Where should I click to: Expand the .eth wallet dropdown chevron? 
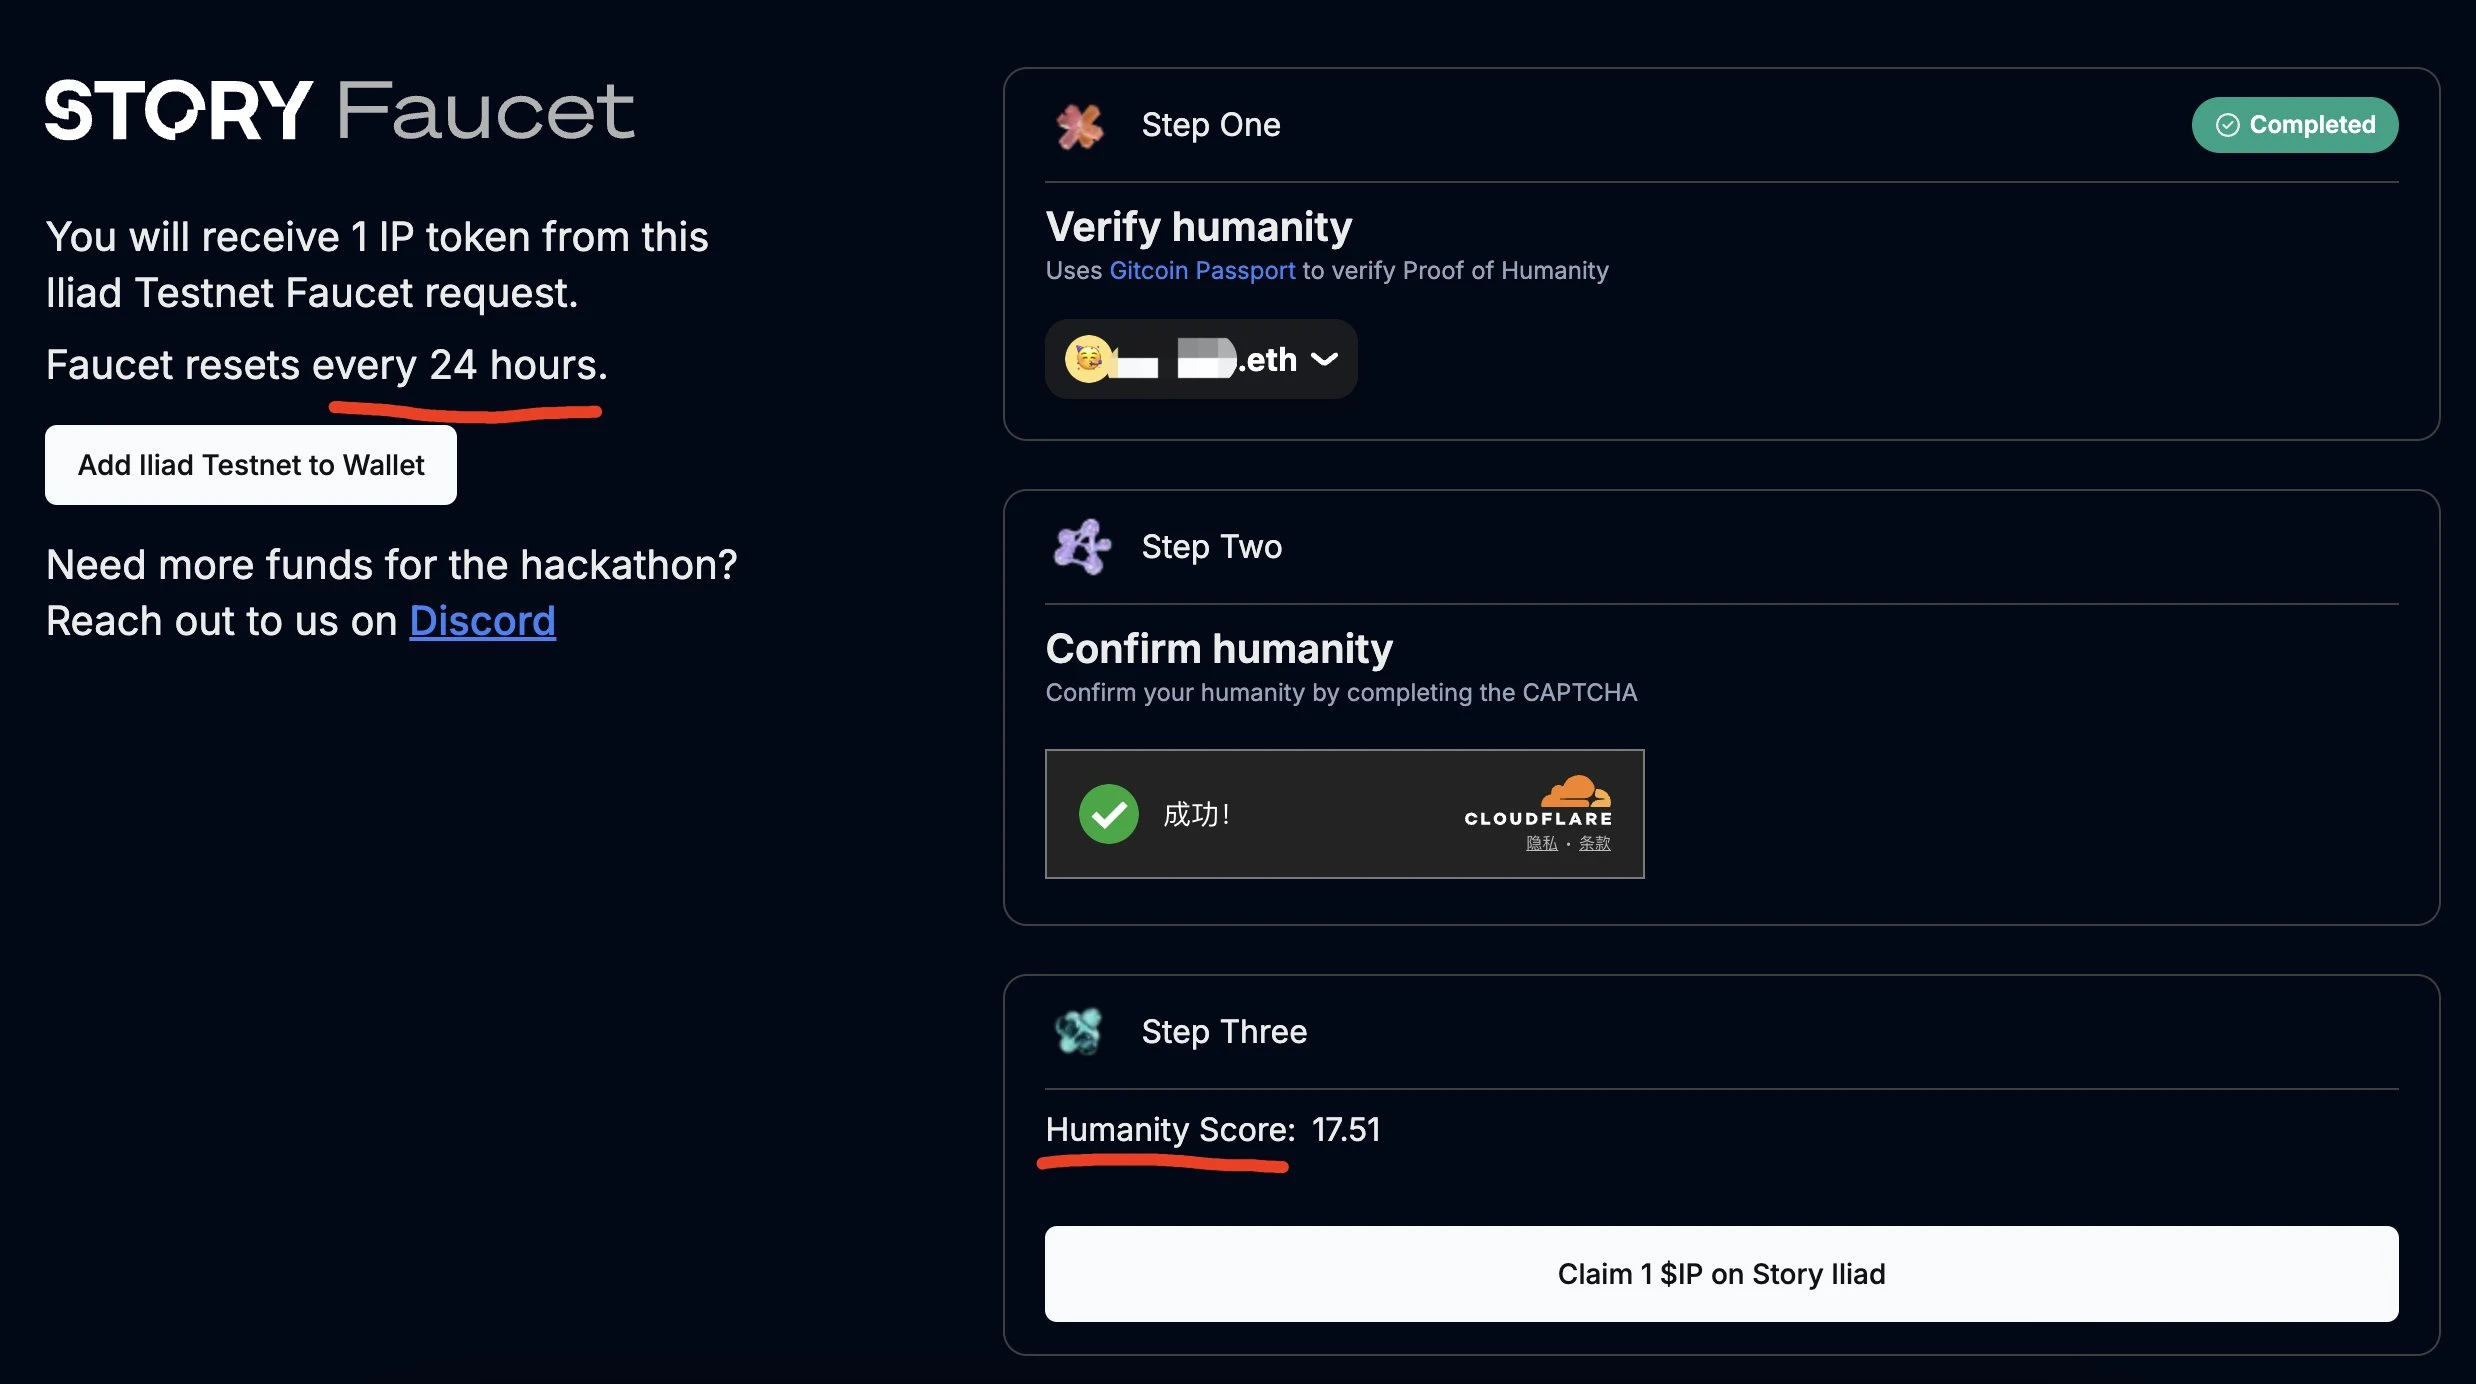1324,359
